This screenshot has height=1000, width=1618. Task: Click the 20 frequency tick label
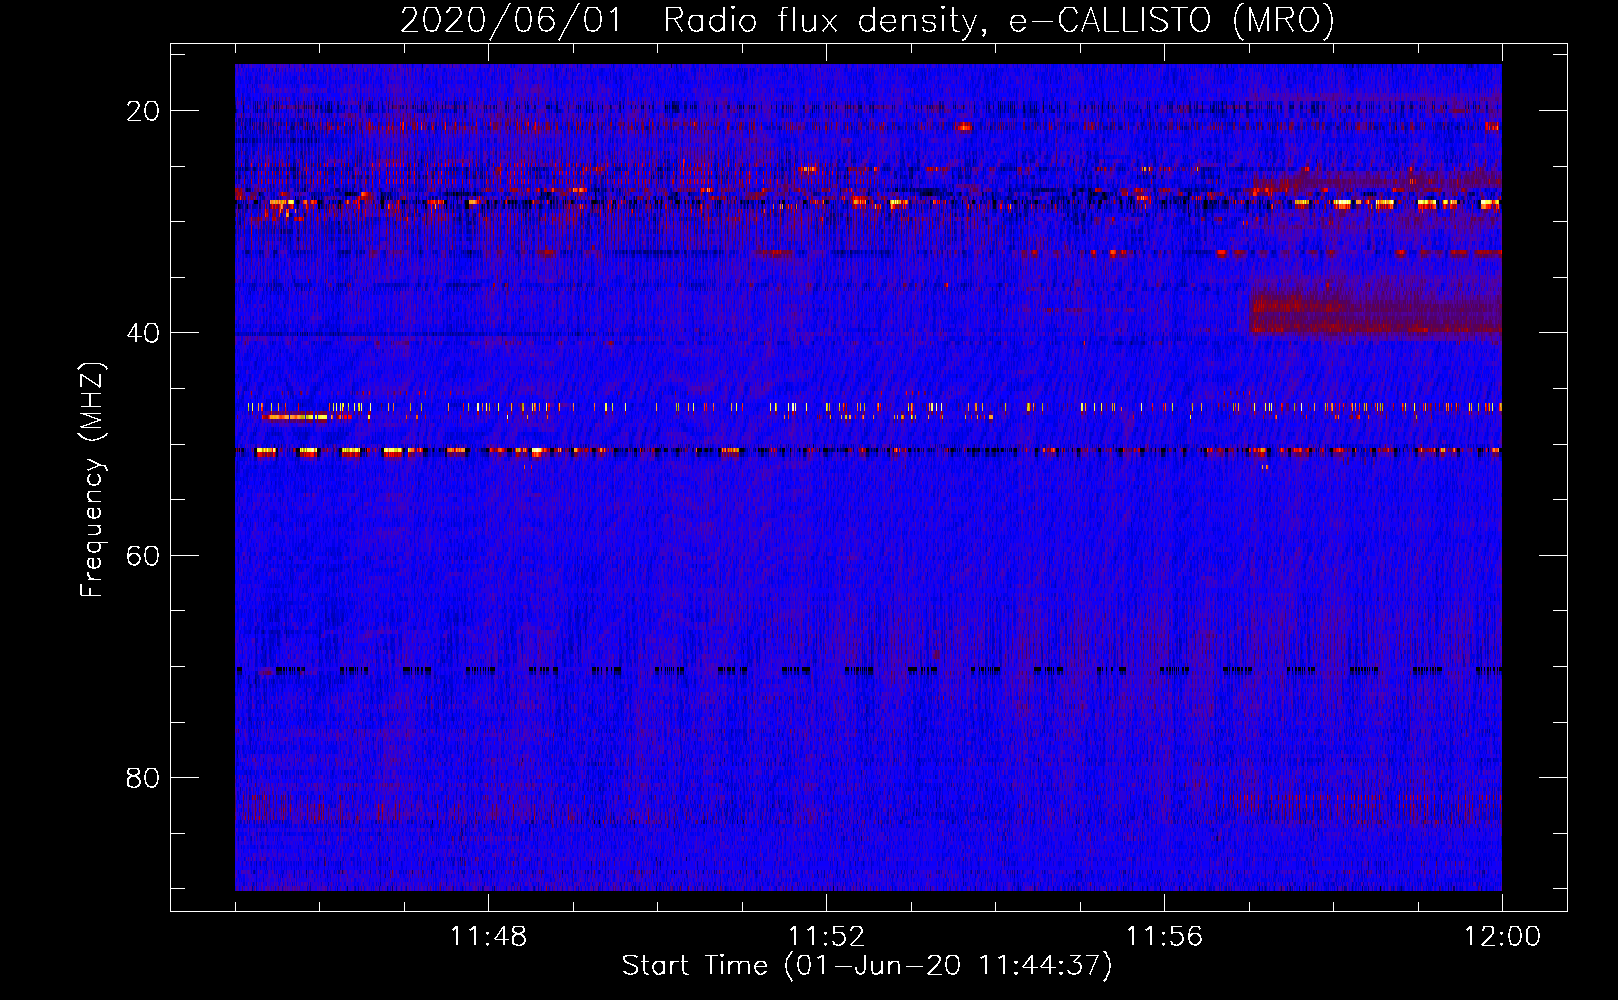pyautogui.click(x=144, y=111)
